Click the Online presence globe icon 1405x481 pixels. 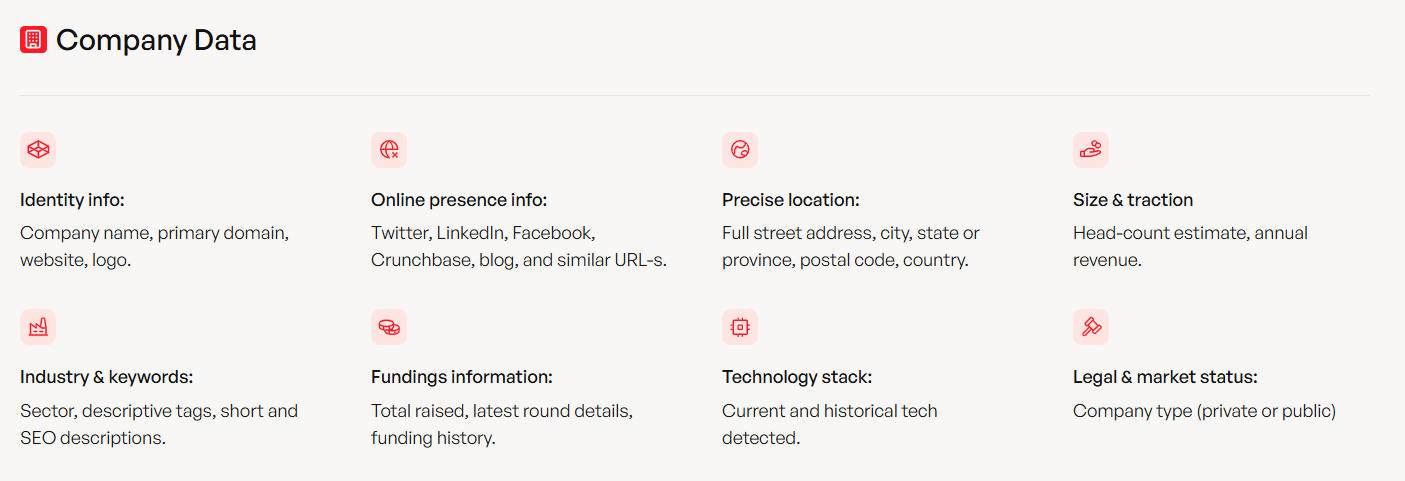(x=389, y=150)
